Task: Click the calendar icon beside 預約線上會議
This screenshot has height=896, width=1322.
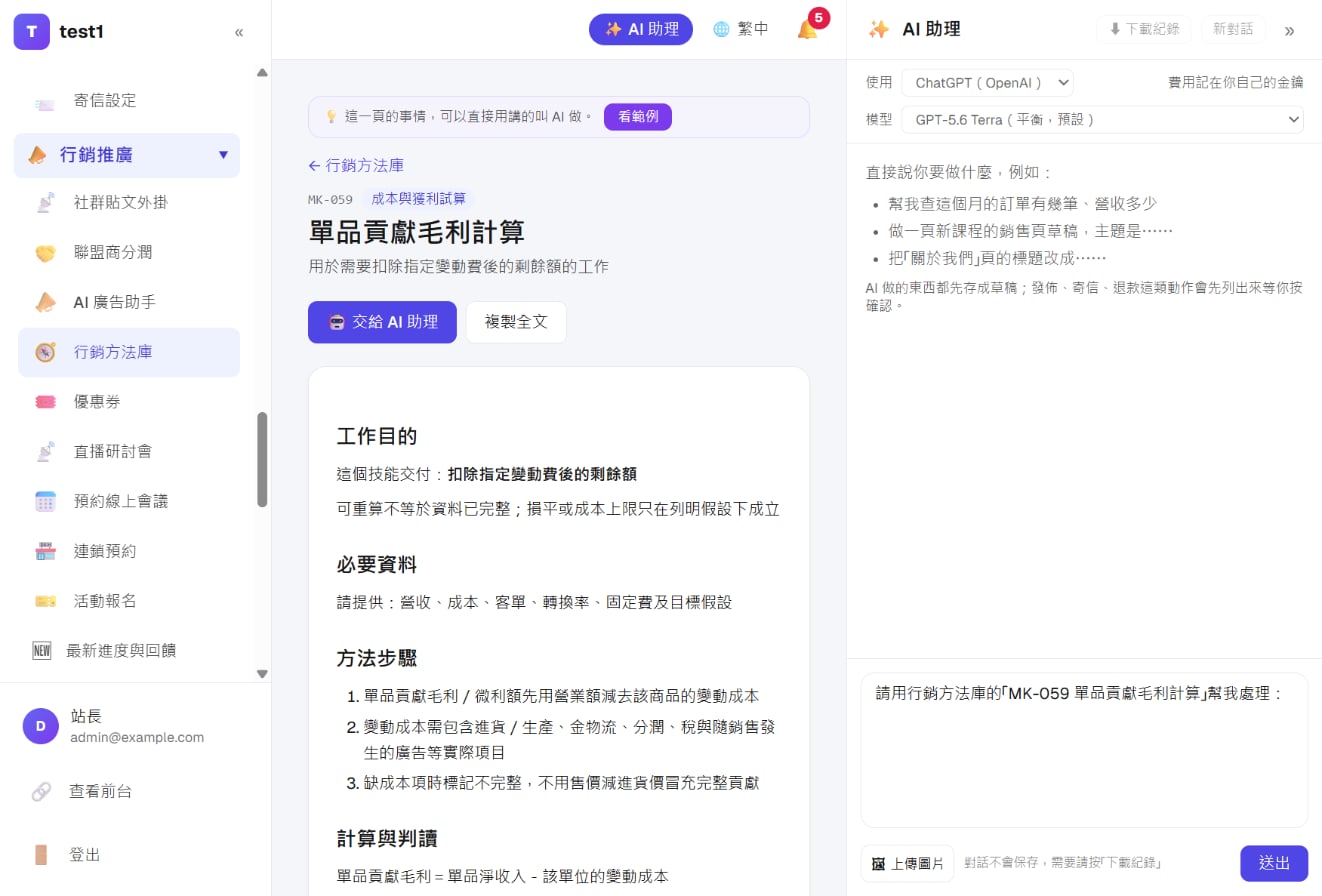Action: click(x=45, y=502)
